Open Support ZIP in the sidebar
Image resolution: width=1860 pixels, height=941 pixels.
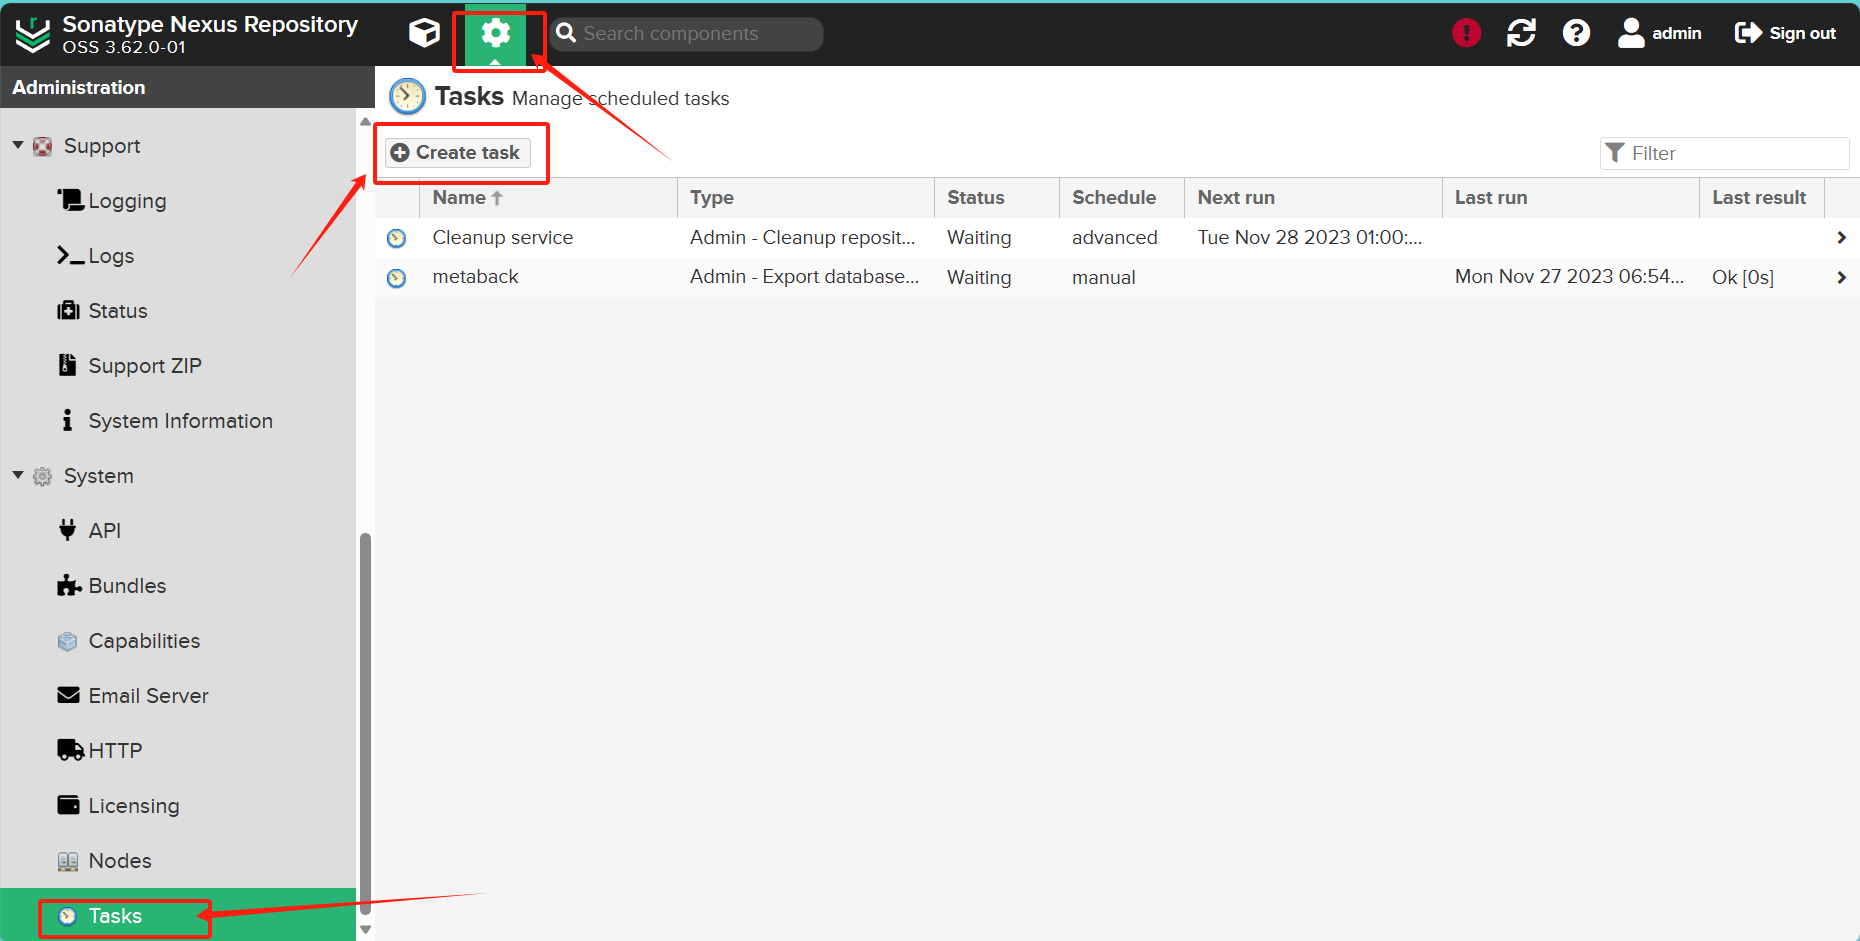pyautogui.click(x=145, y=366)
